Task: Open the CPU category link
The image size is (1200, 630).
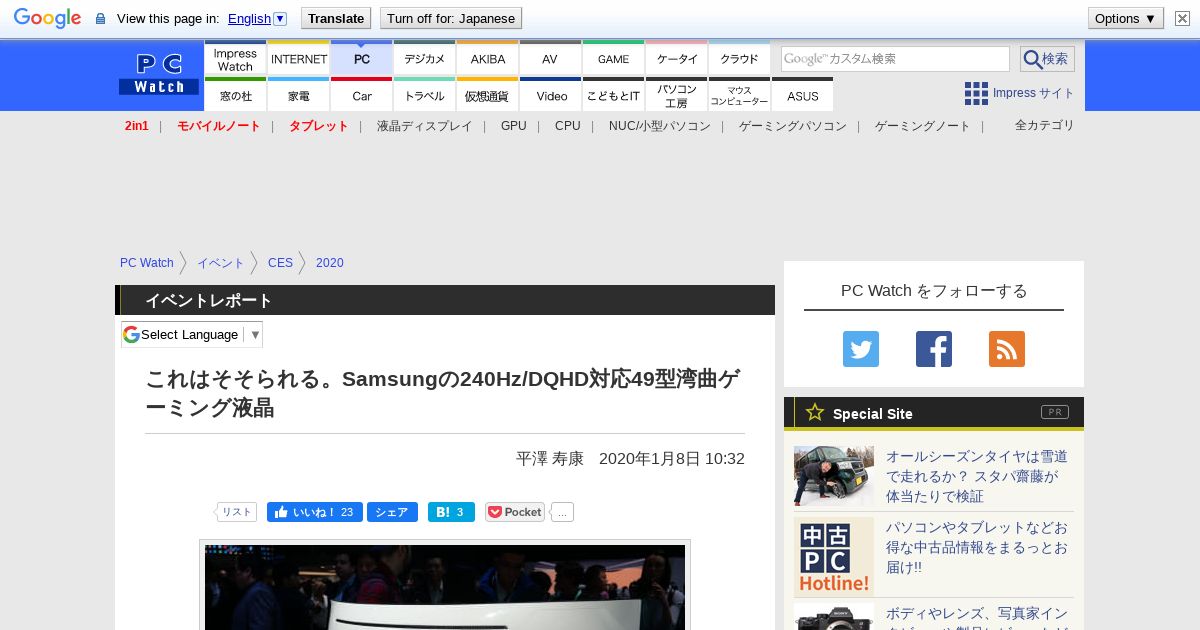Action: click(568, 126)
